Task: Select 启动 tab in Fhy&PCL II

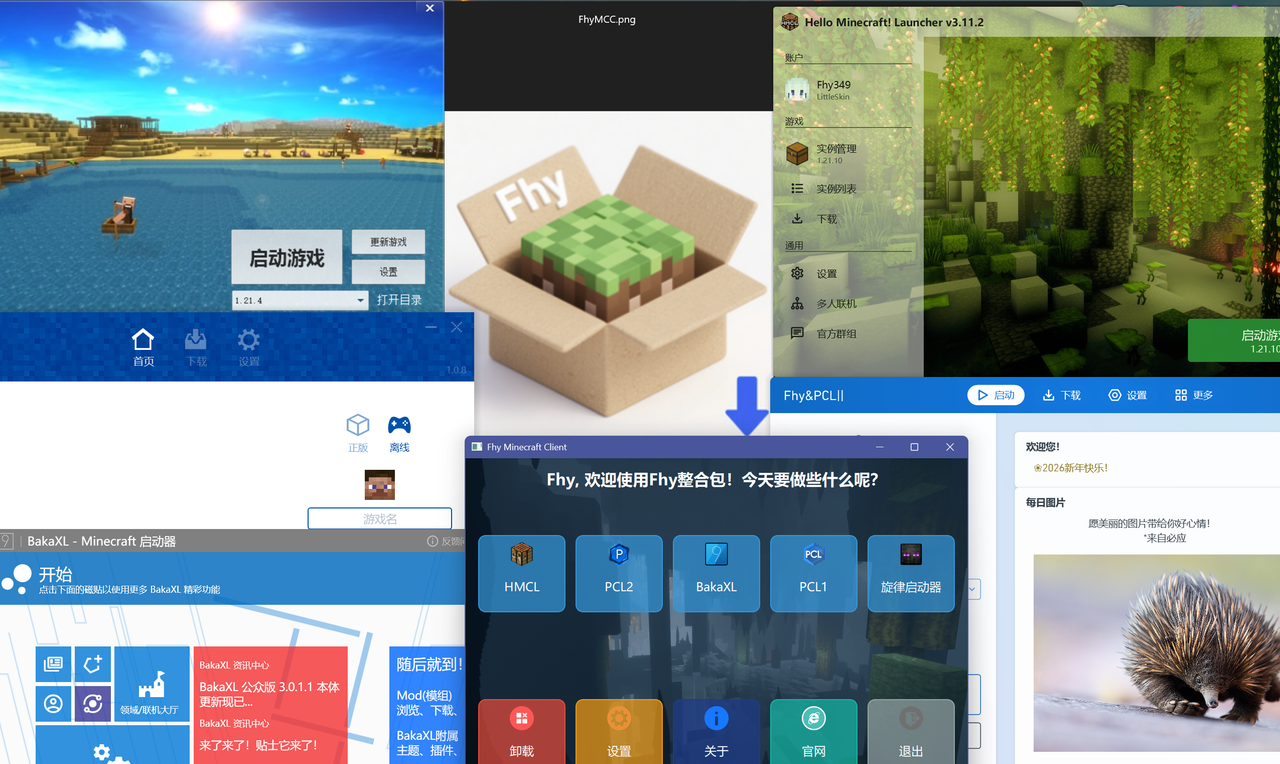Action: coord(996,395)
